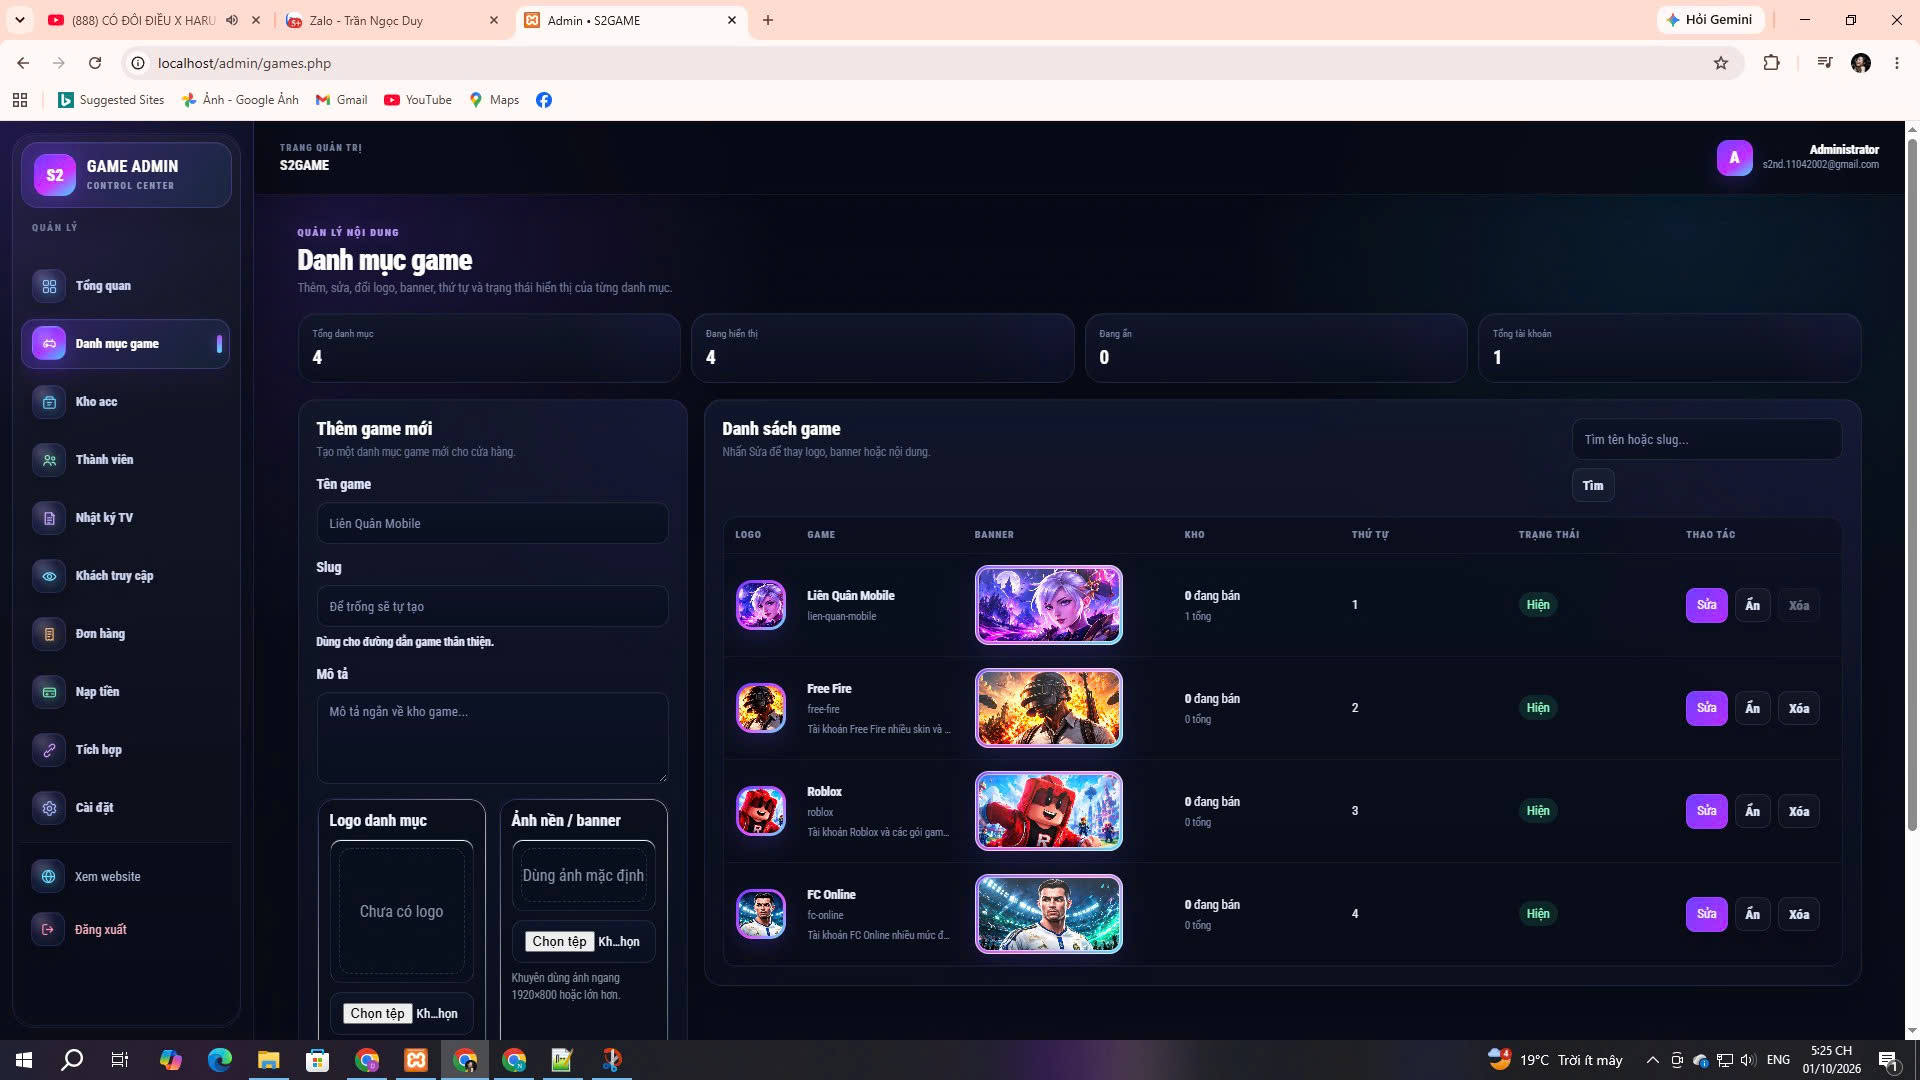Click Xóa for Roblox

[x=1798, y=811]
